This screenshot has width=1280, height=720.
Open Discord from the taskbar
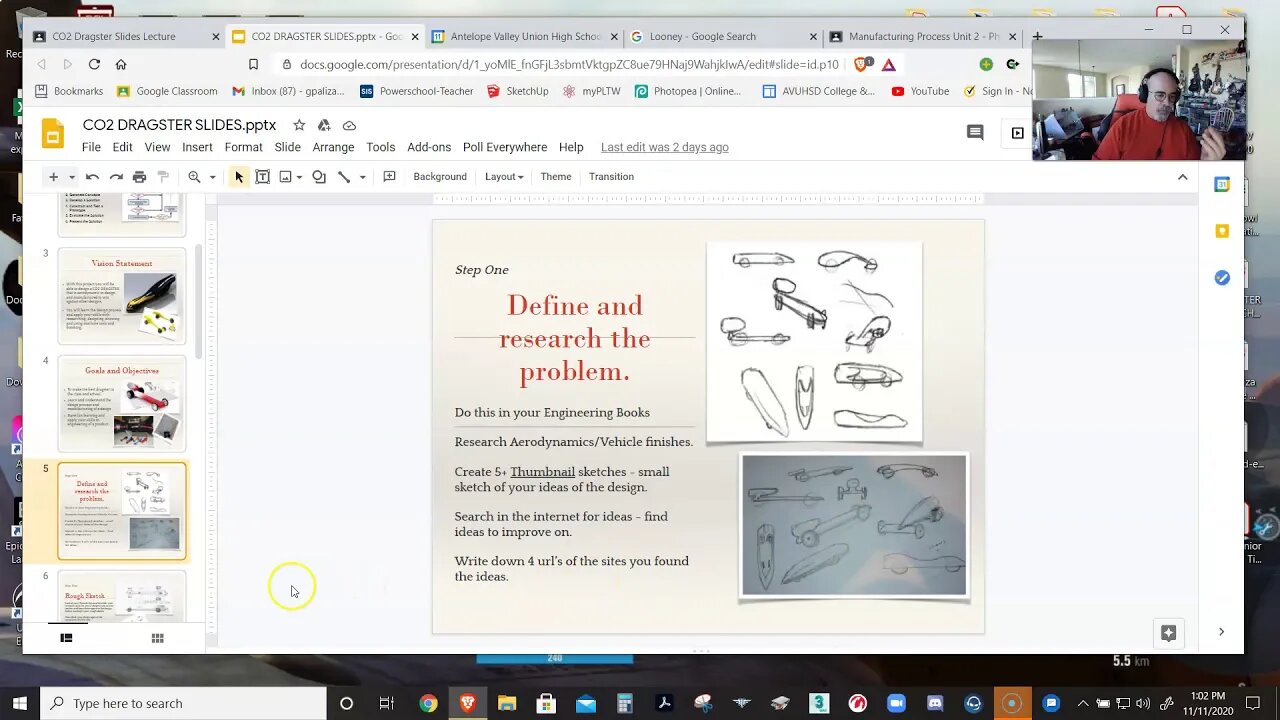[x=935, y=703]
